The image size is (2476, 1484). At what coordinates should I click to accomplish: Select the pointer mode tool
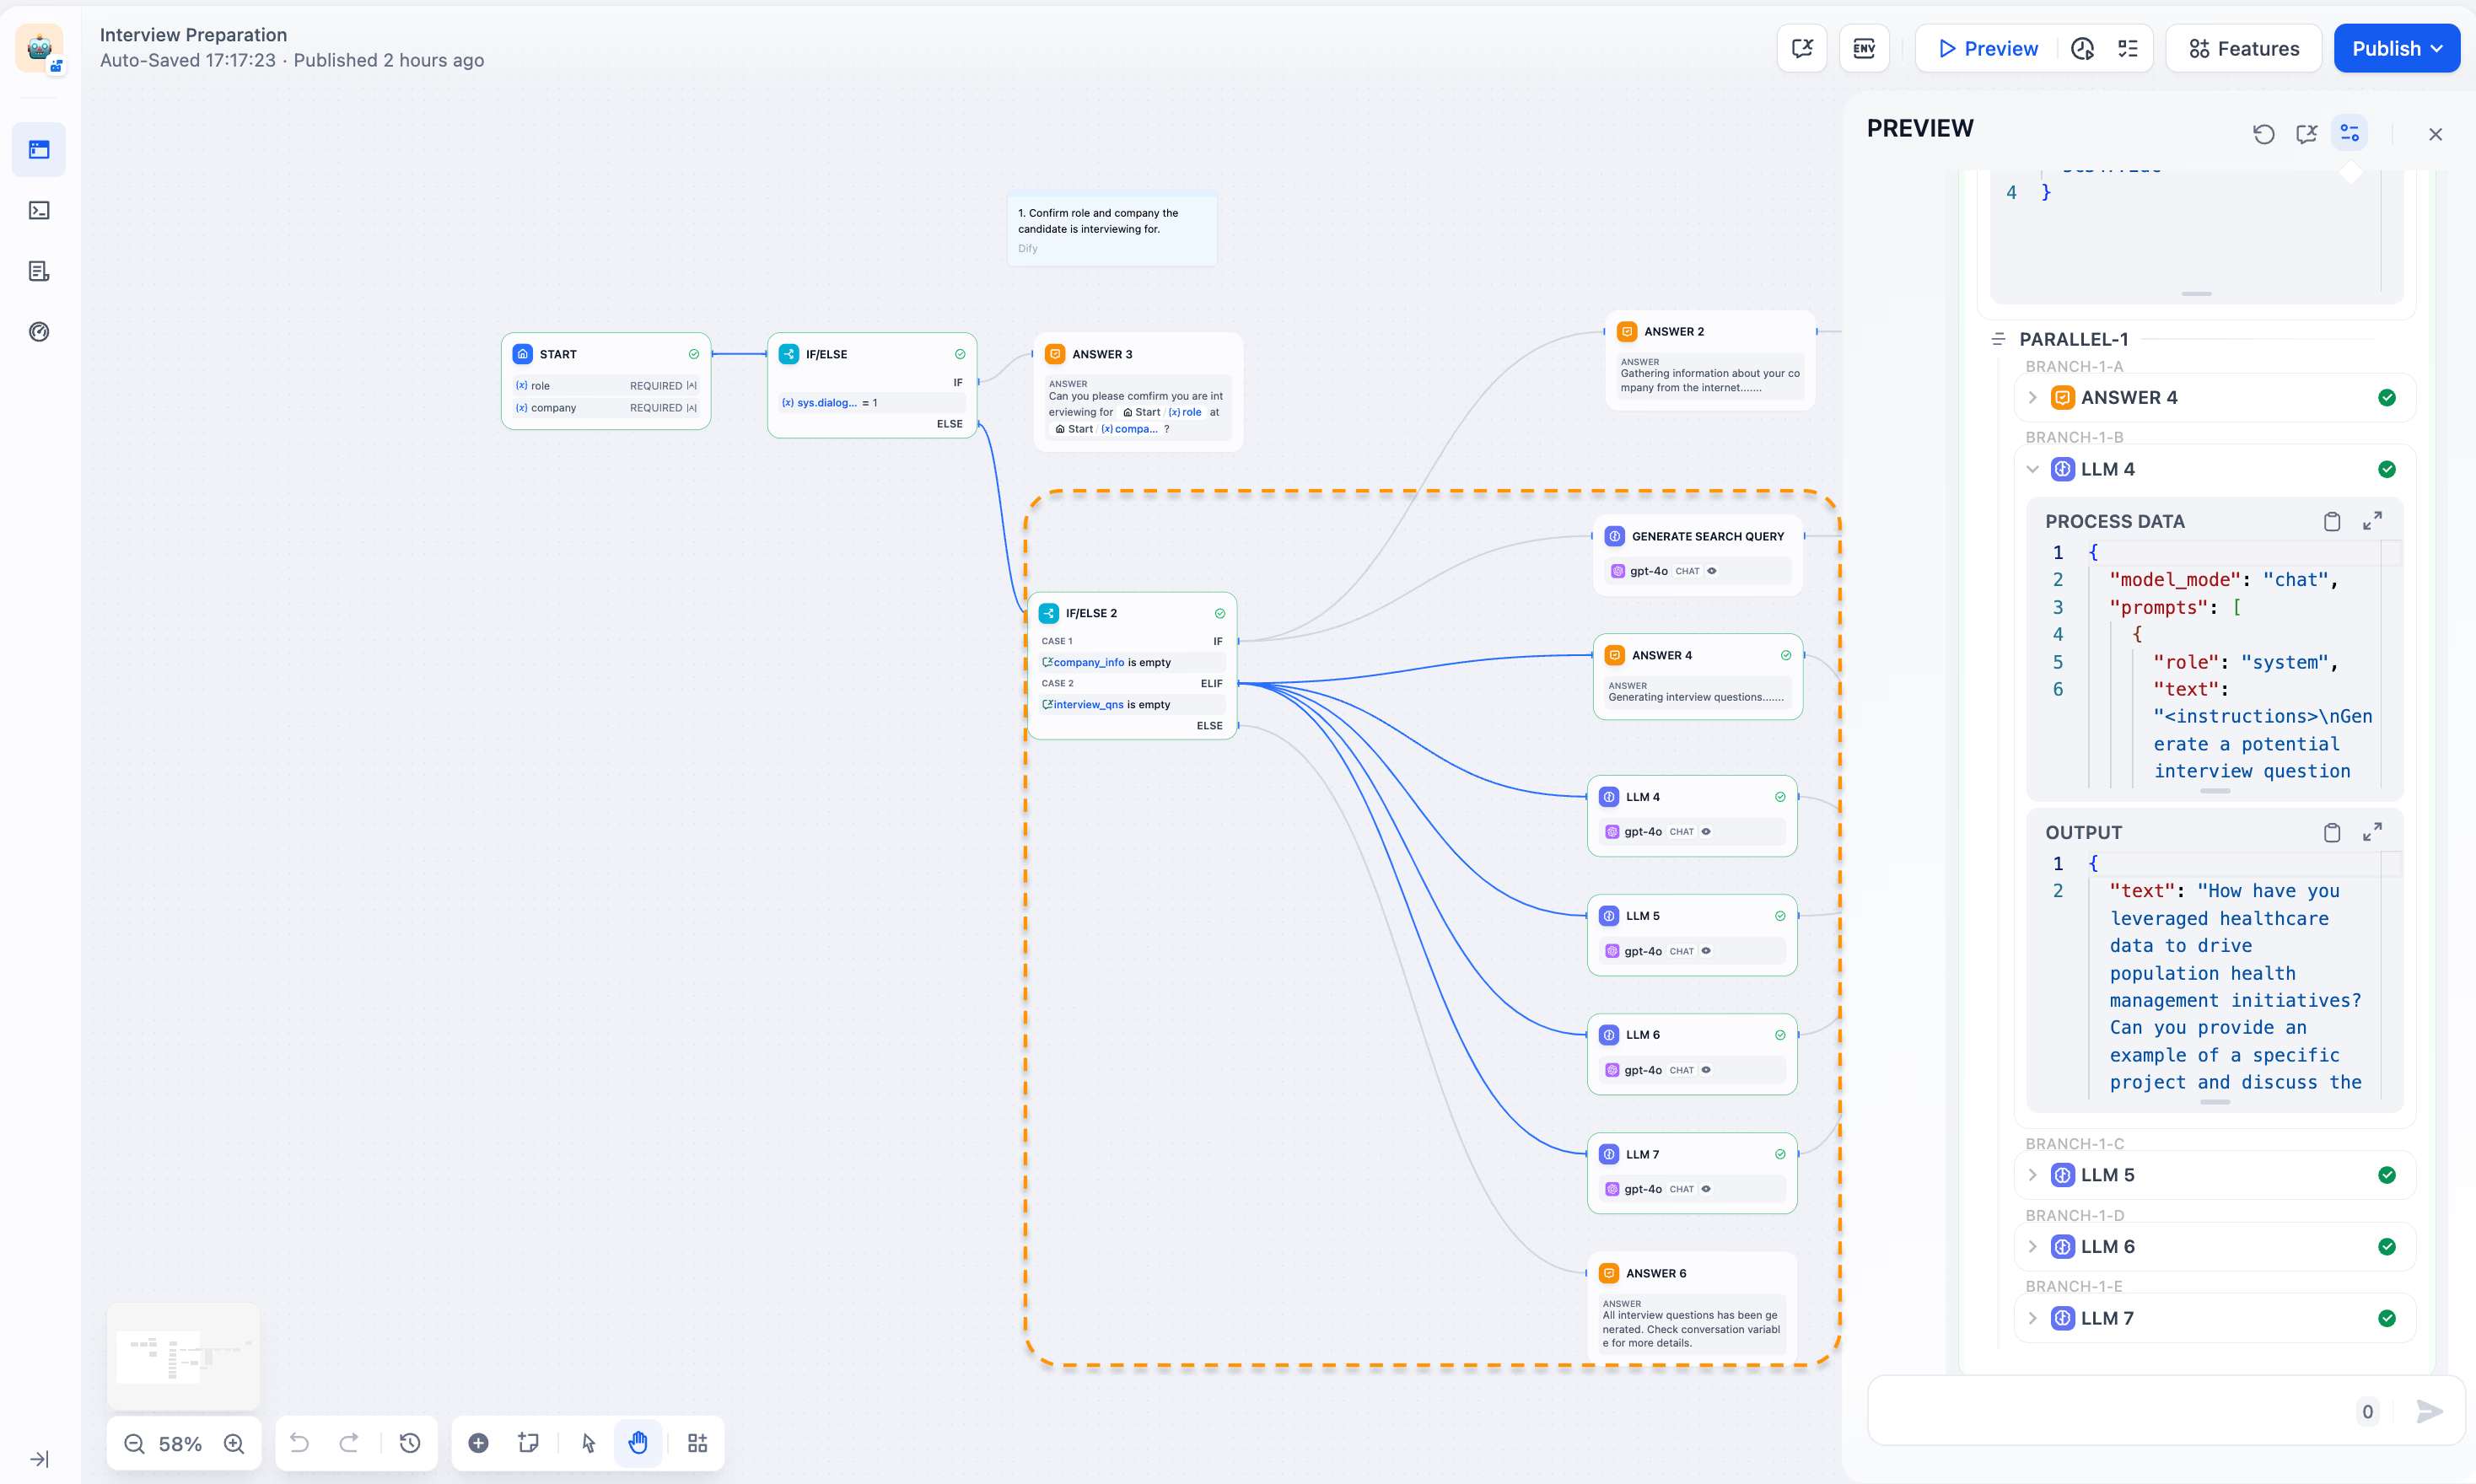pyautogui.click(x=588, y=1443)
